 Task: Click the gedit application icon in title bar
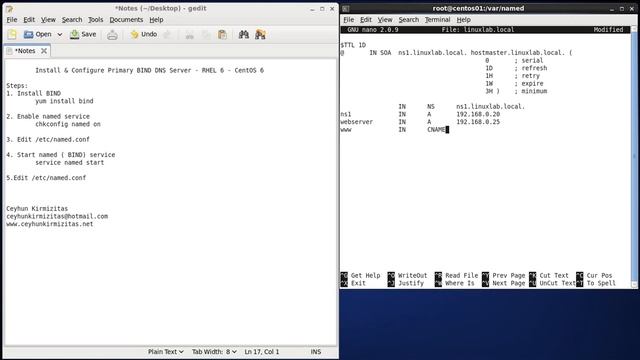9,9
